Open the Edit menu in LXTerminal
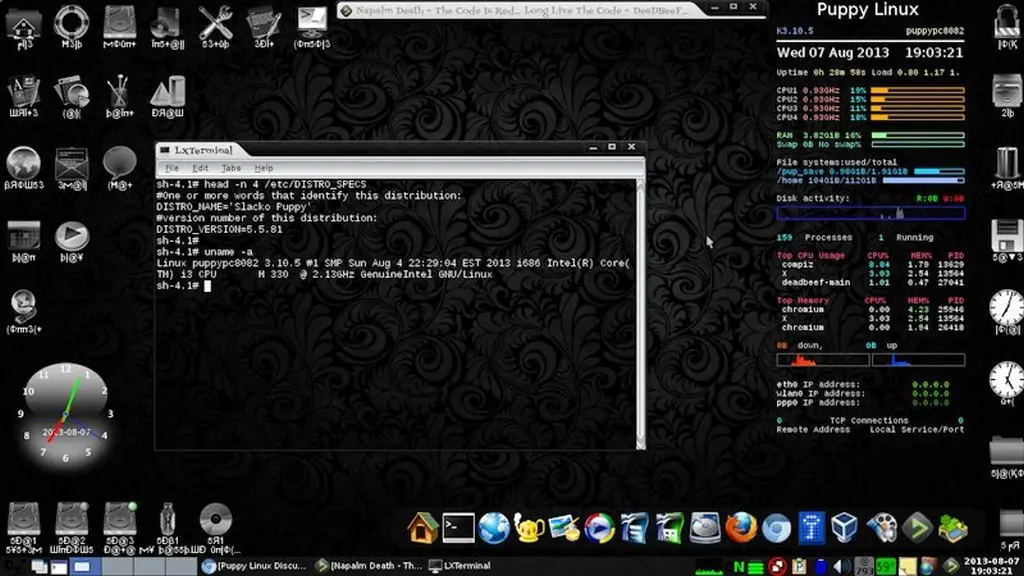Screen dimensions: 1024x576 (x=200, y=168)
